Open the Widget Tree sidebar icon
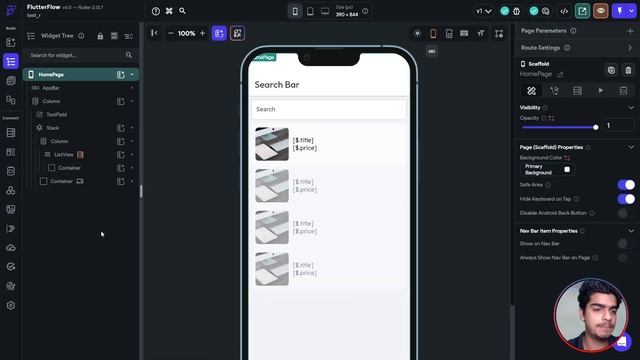 [11, 61]
